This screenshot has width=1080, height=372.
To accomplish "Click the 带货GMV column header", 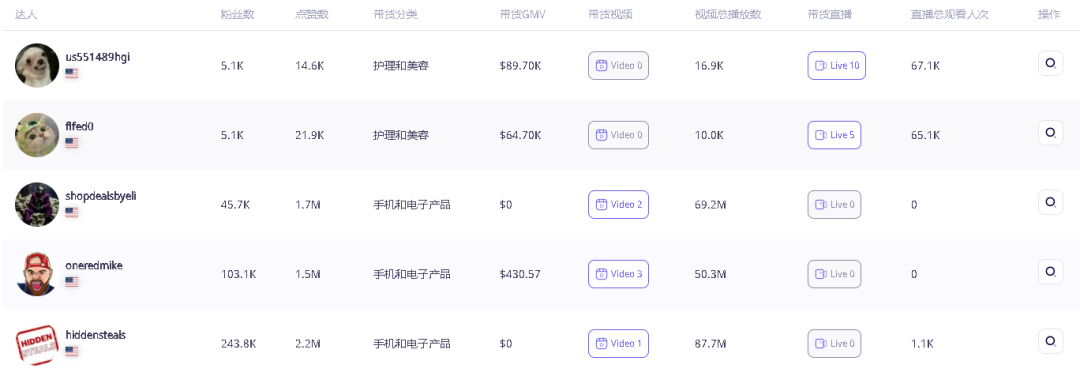I will pos(523,14).
